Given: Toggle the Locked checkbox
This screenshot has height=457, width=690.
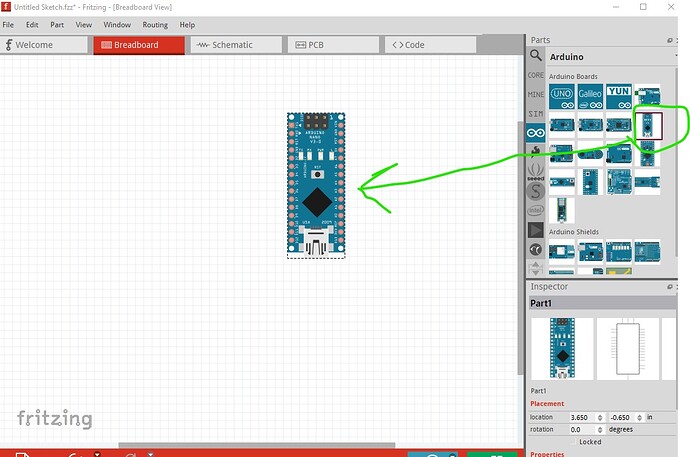Looking at the screenshot, I should [x=574, y=442].
